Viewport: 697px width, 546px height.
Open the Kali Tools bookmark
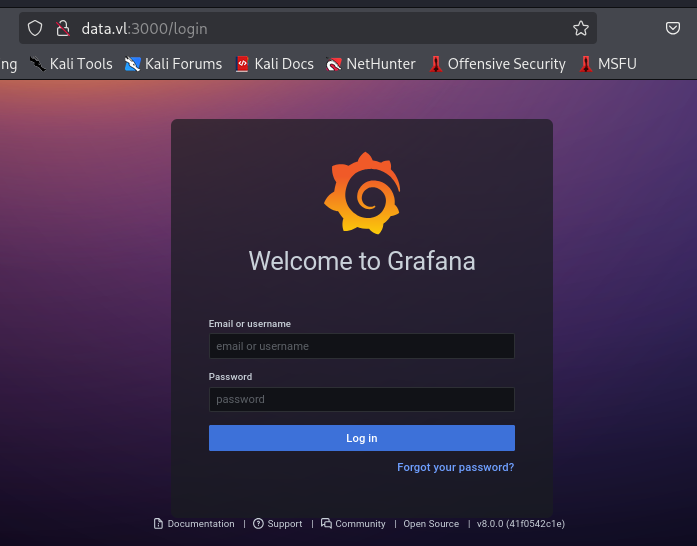(x=71, y=64)
